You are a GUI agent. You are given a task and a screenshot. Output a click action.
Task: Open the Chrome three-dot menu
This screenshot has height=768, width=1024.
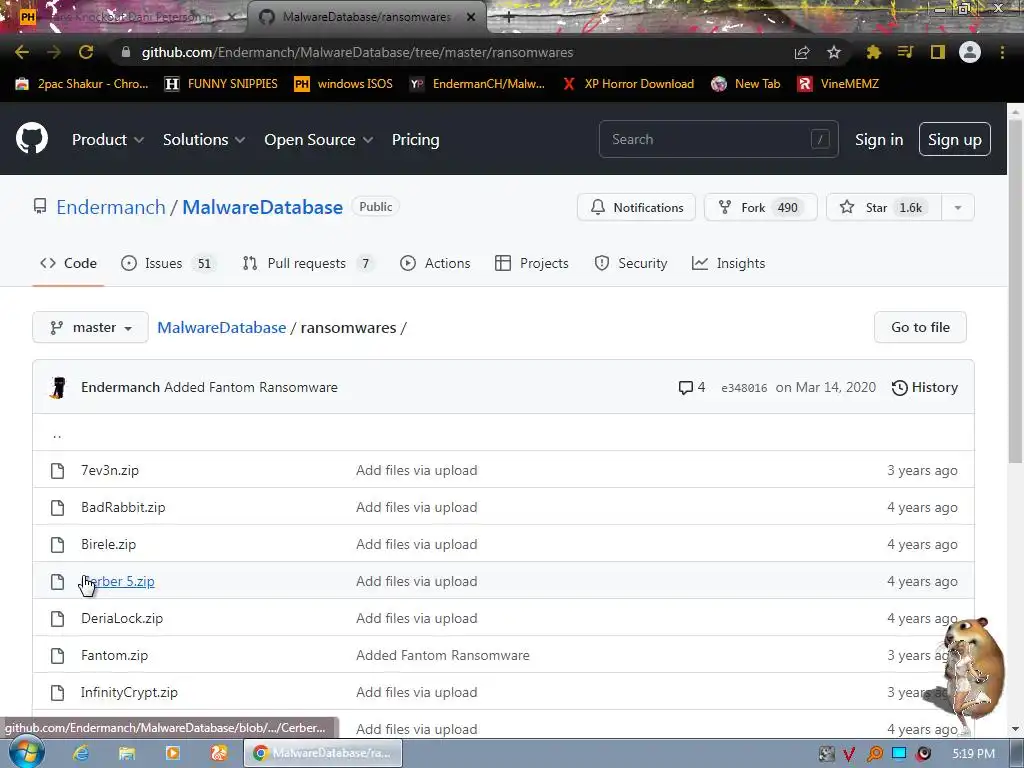coord(1002,52)
